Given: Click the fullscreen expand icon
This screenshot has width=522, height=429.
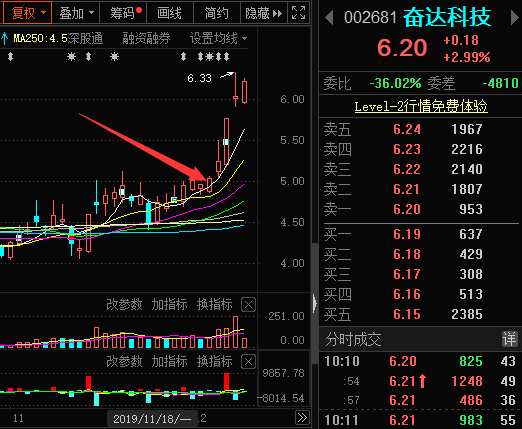Looking at the screenshot, I should (298, 13).
